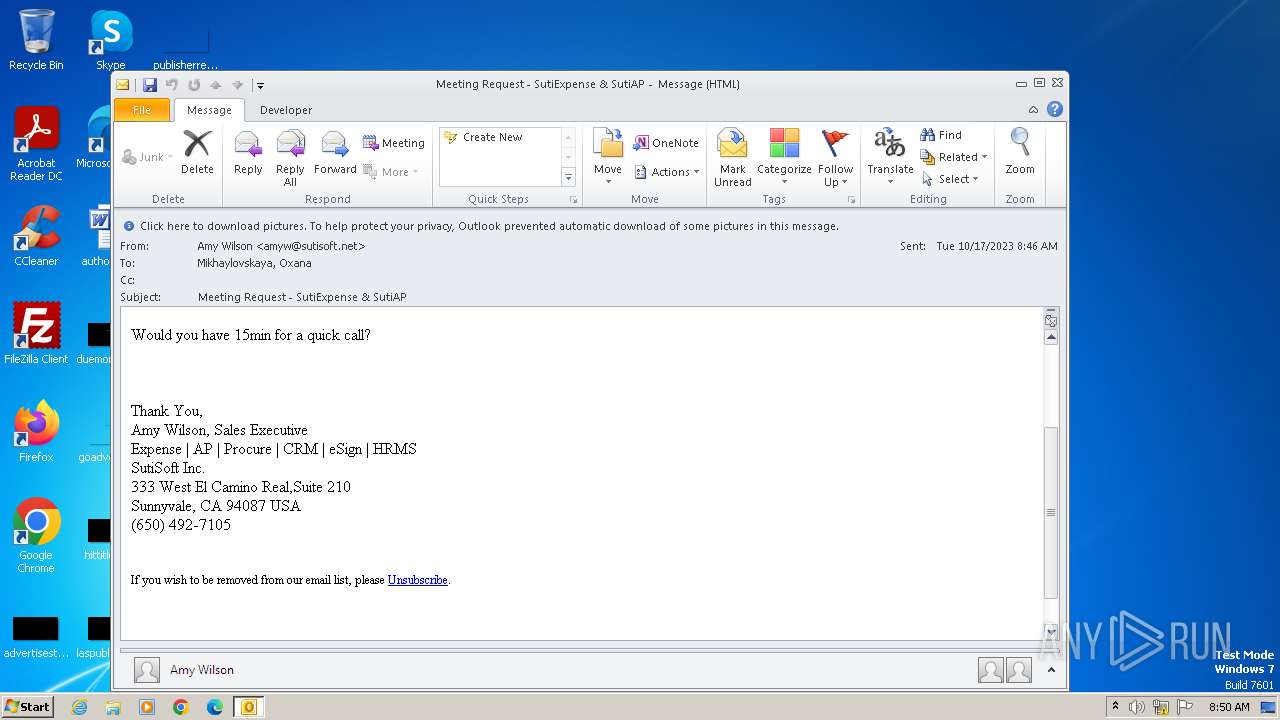The width and height of the screenshot is (1280, 720).
Task: Open the Select dropdown
Action: click(x=950, y=179)
